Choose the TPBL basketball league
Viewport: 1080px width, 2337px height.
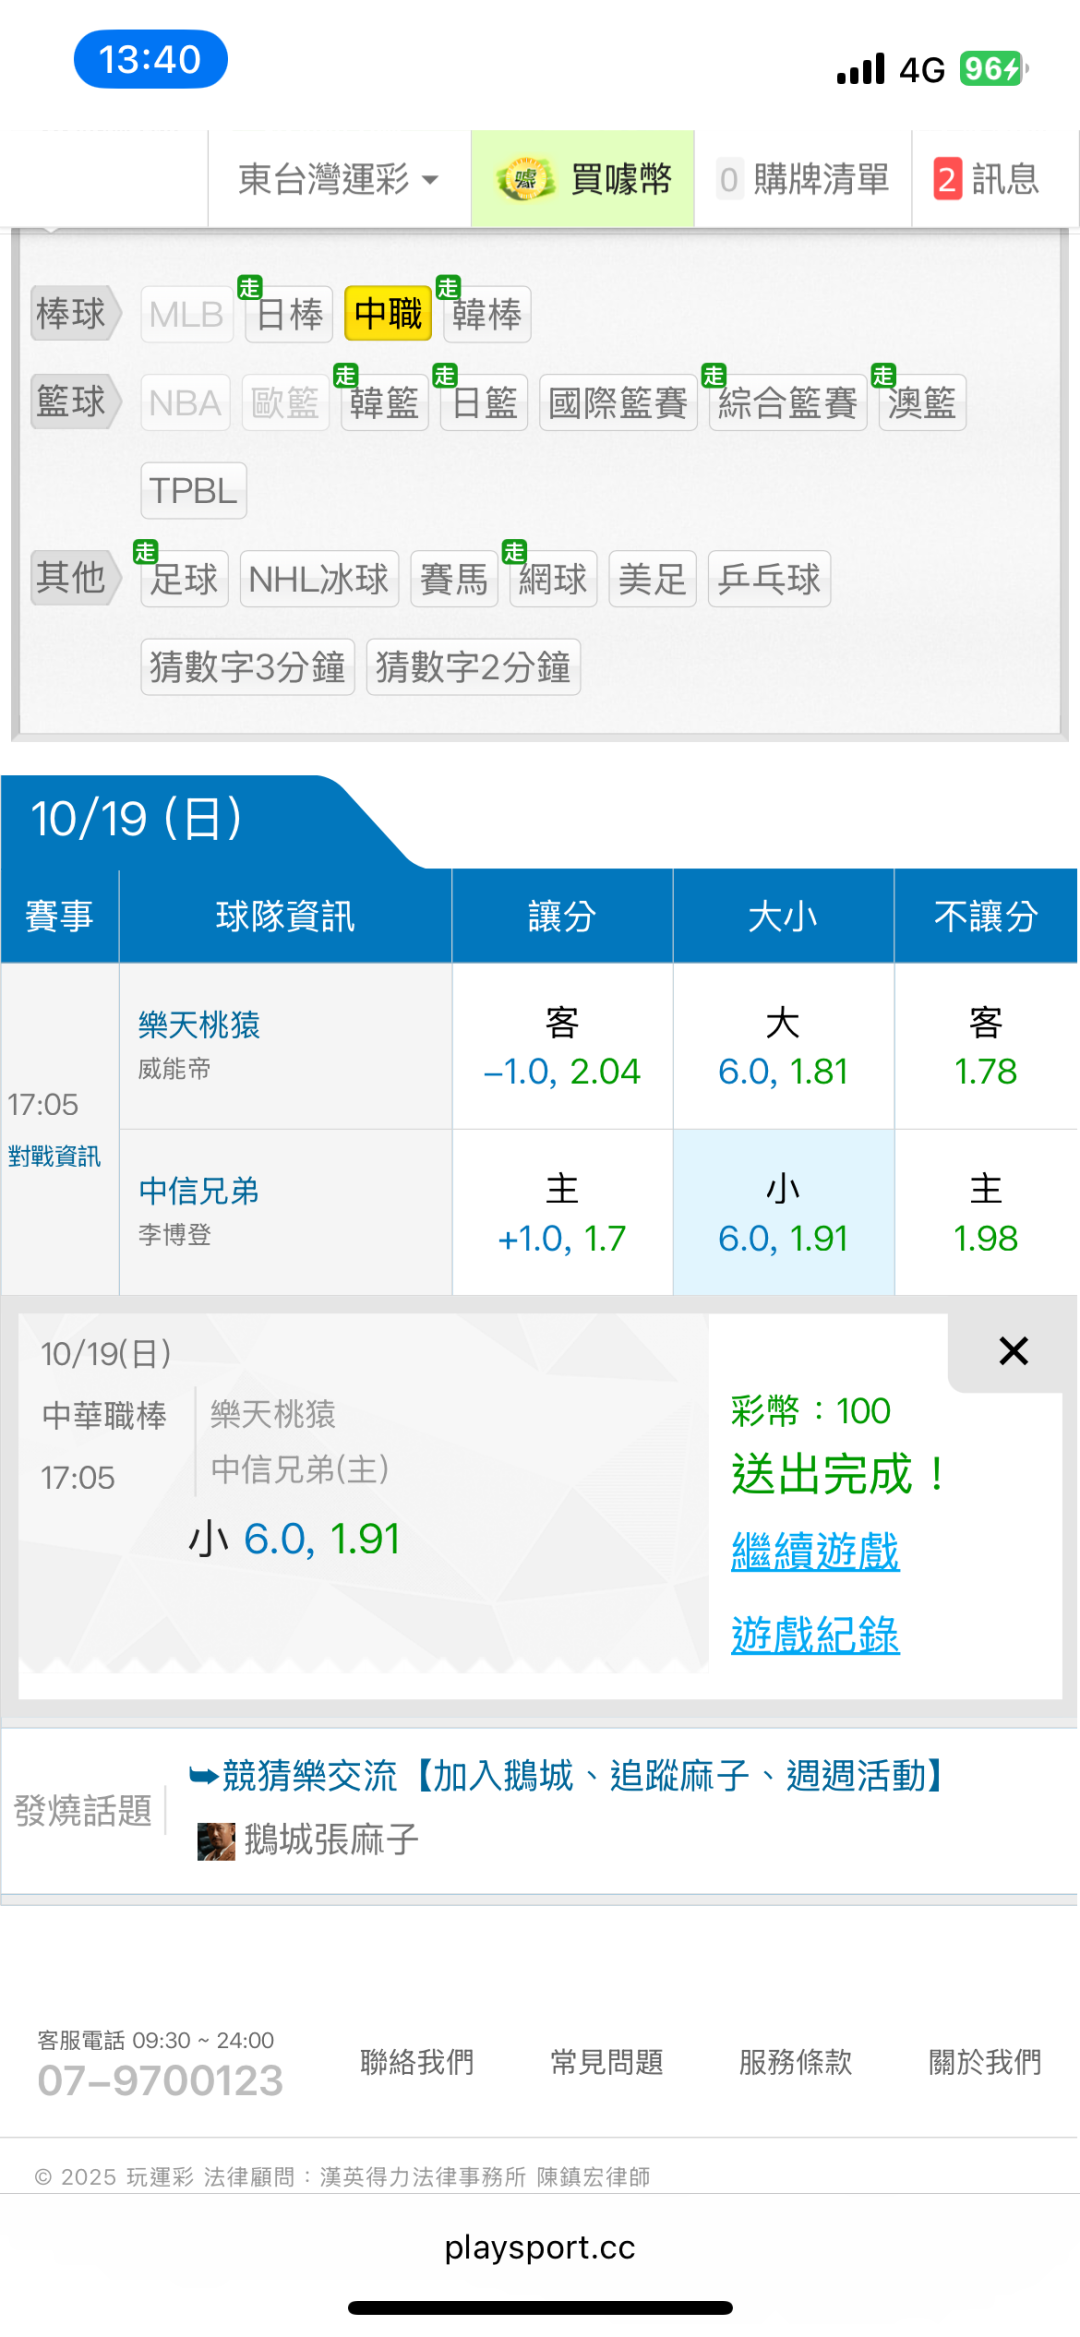tap(193, 491)
